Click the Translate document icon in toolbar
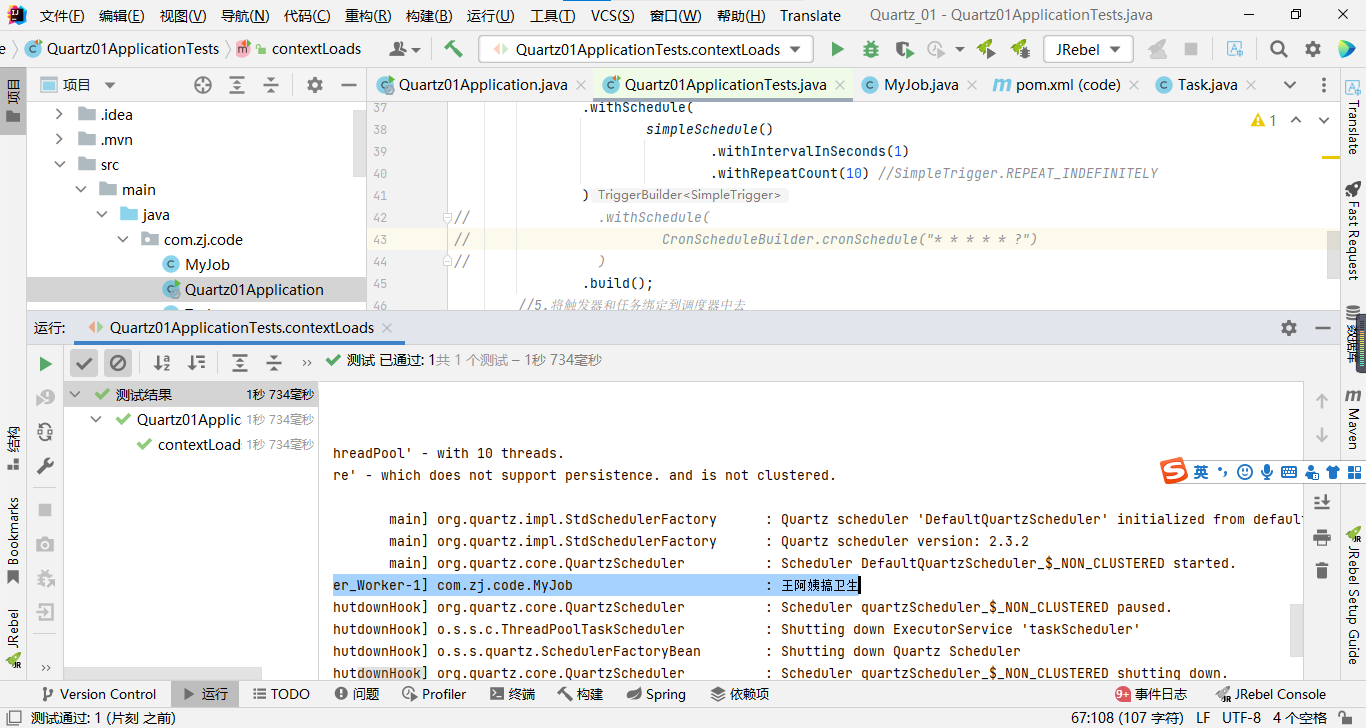 pyautogui.click(x=1235, y=49)
